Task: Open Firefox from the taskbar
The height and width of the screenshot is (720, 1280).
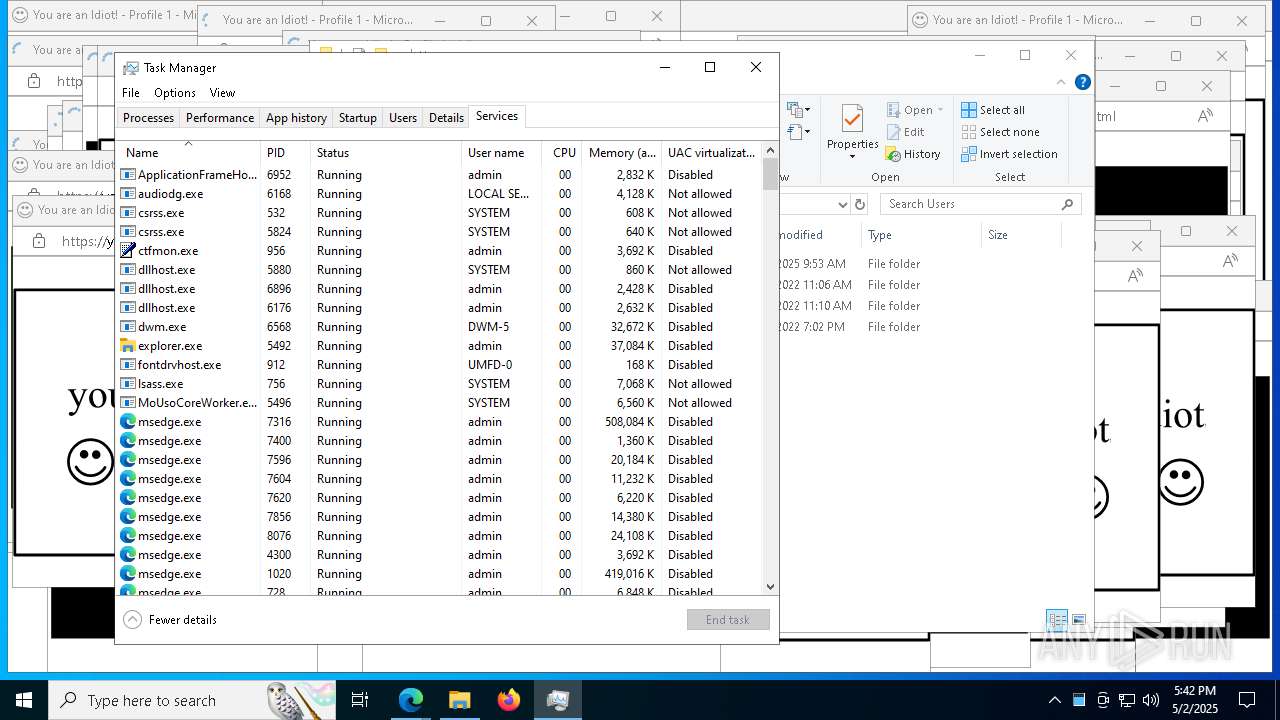Action: (509, 700)
